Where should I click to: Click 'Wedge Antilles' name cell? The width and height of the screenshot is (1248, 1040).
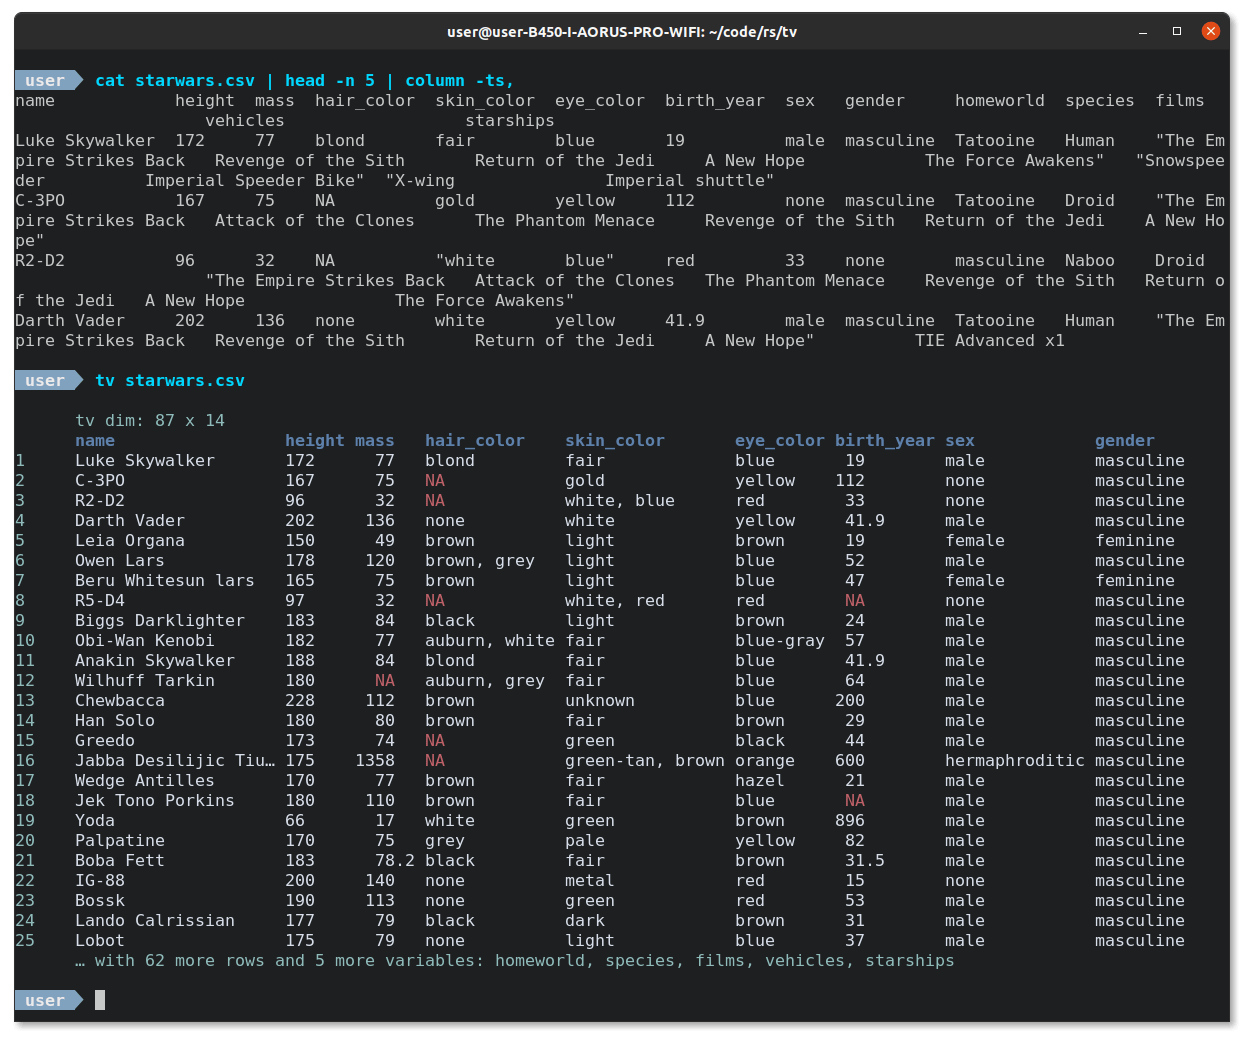click(145, 781)
